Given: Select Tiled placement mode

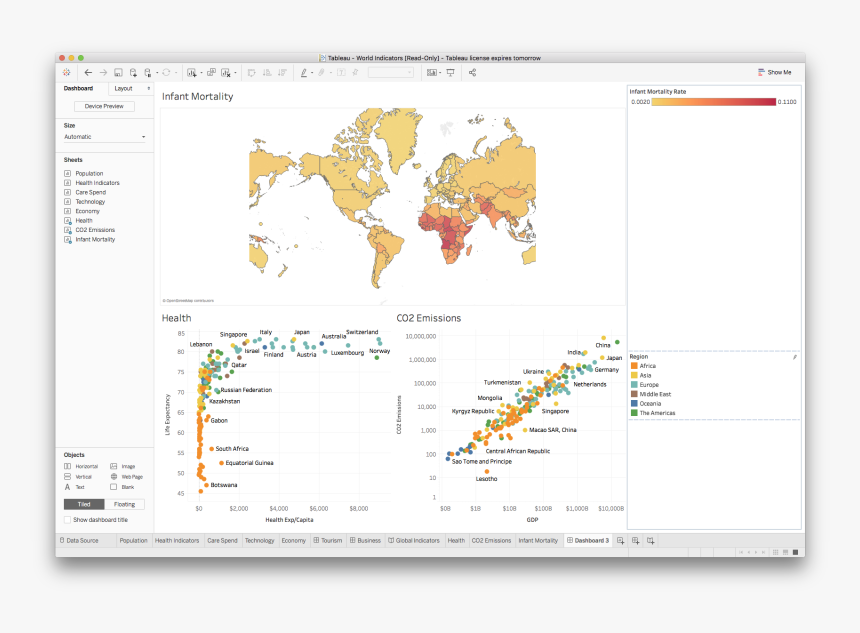Looking at the screenshot, I should tap(84, 505).
